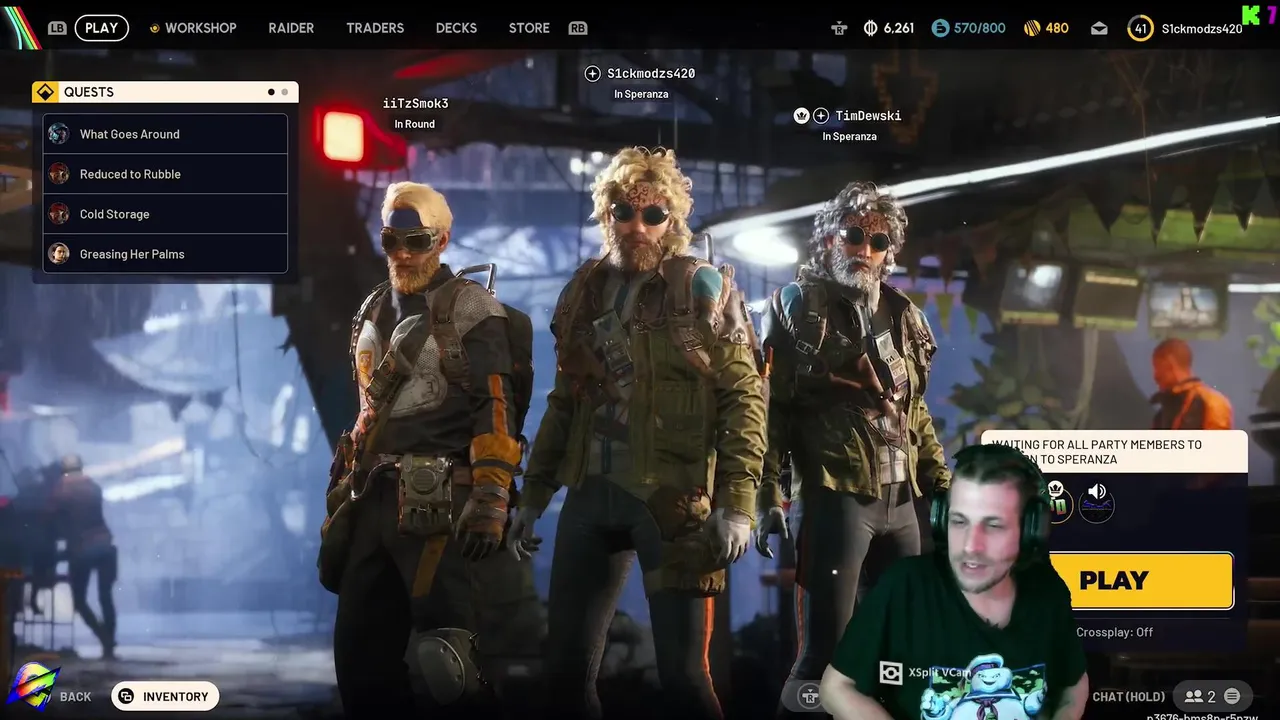Click the XSplit VCam logo icon
This screenshot has width=1280, height=720.
point(891,673)
